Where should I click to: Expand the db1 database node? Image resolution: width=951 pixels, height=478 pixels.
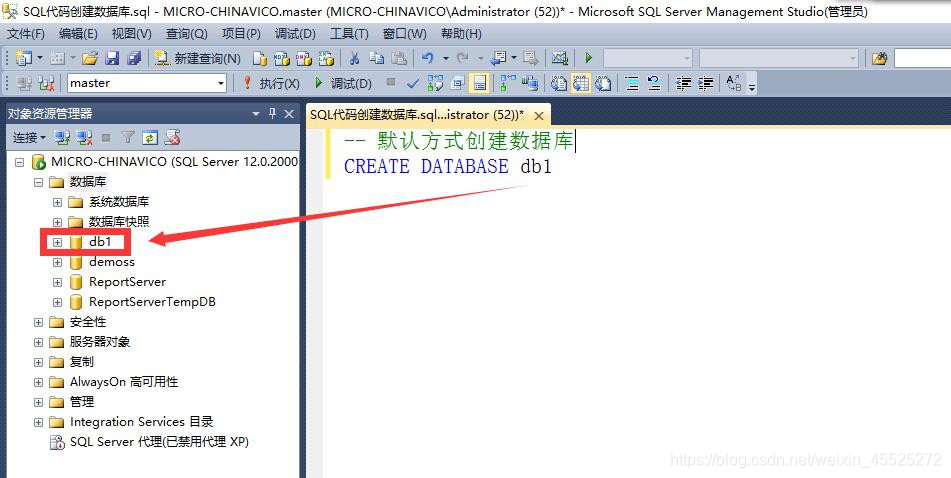click(58, 242)
